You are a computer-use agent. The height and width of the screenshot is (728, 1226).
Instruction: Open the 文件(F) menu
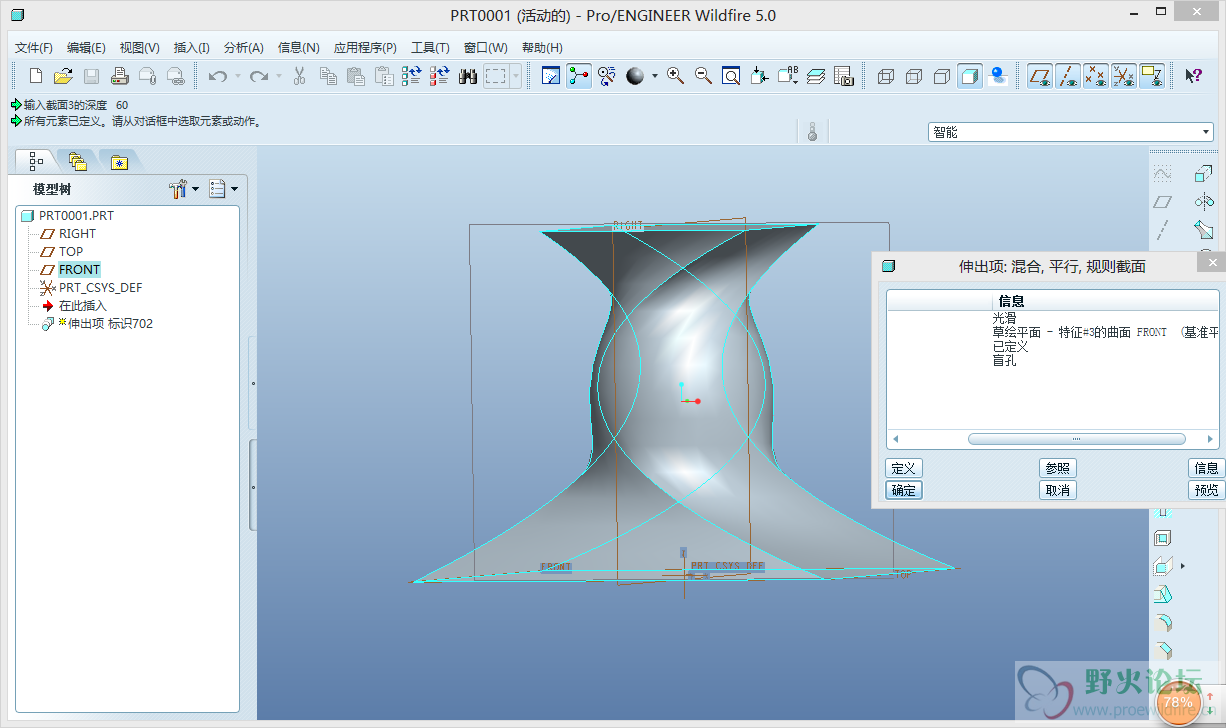pyautogui.click(x=34, y=47)
